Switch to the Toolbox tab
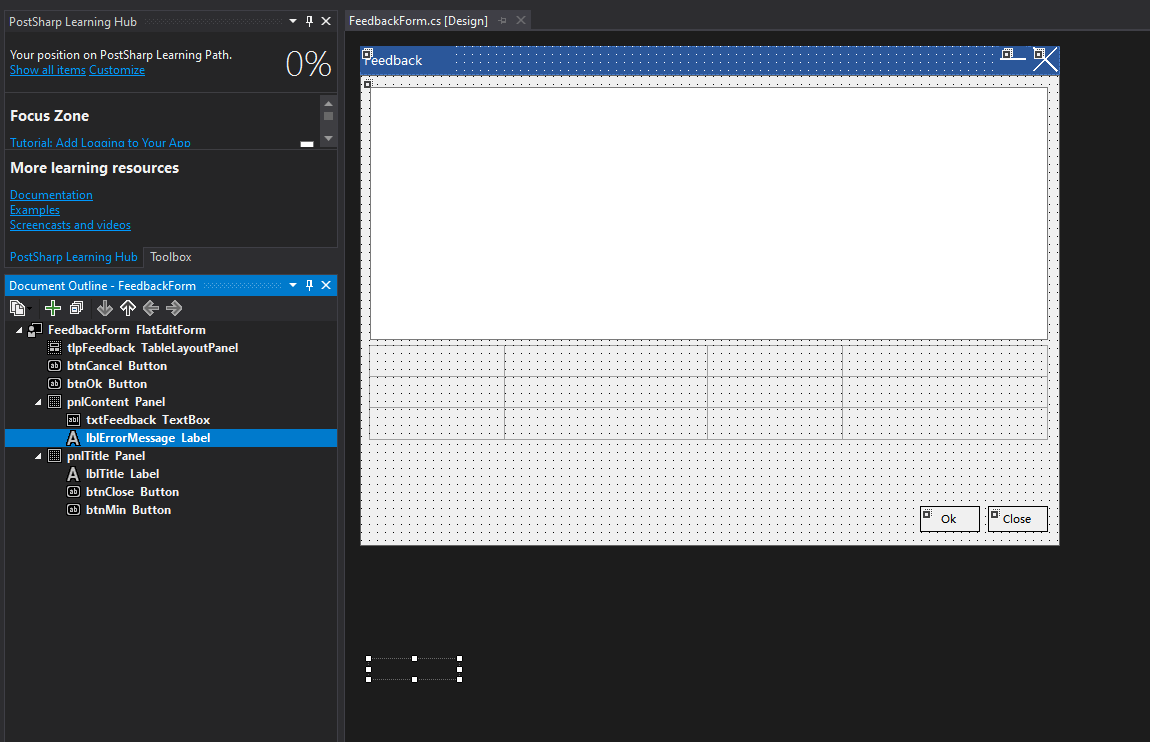Viewport: 1150px width, 742px height. (170, 257)
